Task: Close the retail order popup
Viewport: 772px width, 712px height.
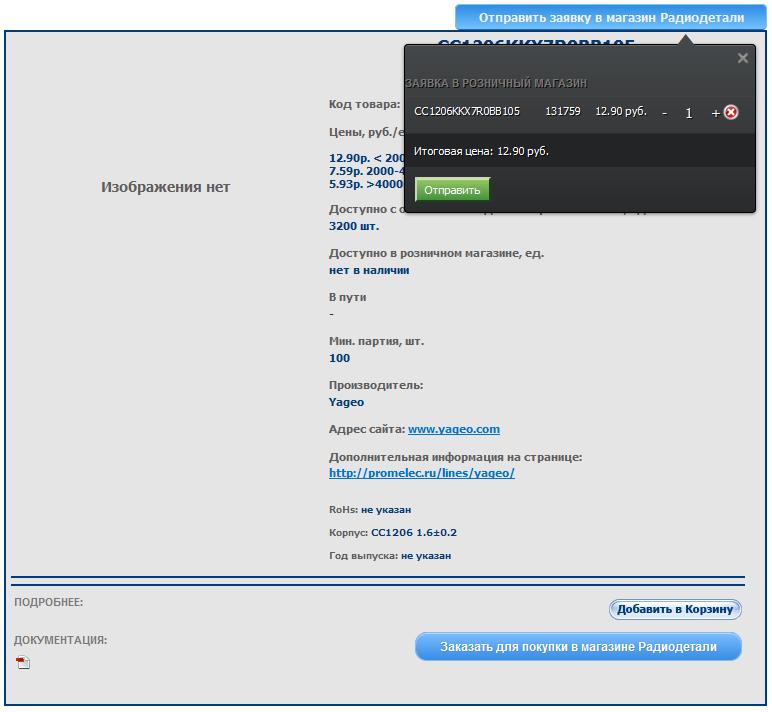Action: tap(742, 58)
